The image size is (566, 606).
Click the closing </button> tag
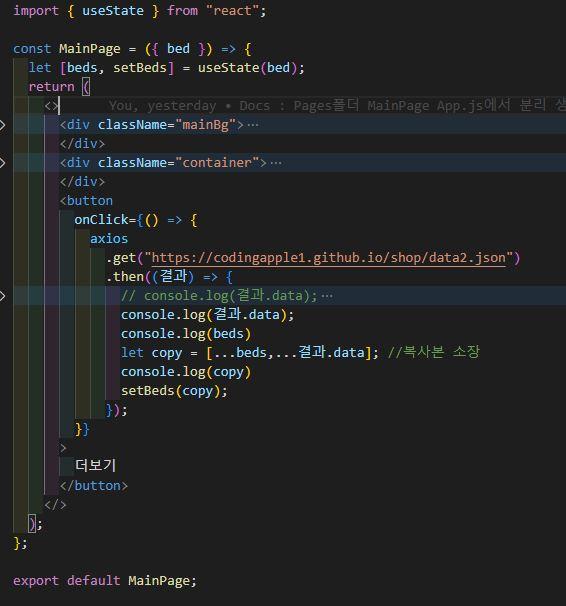tap(94, 486)
